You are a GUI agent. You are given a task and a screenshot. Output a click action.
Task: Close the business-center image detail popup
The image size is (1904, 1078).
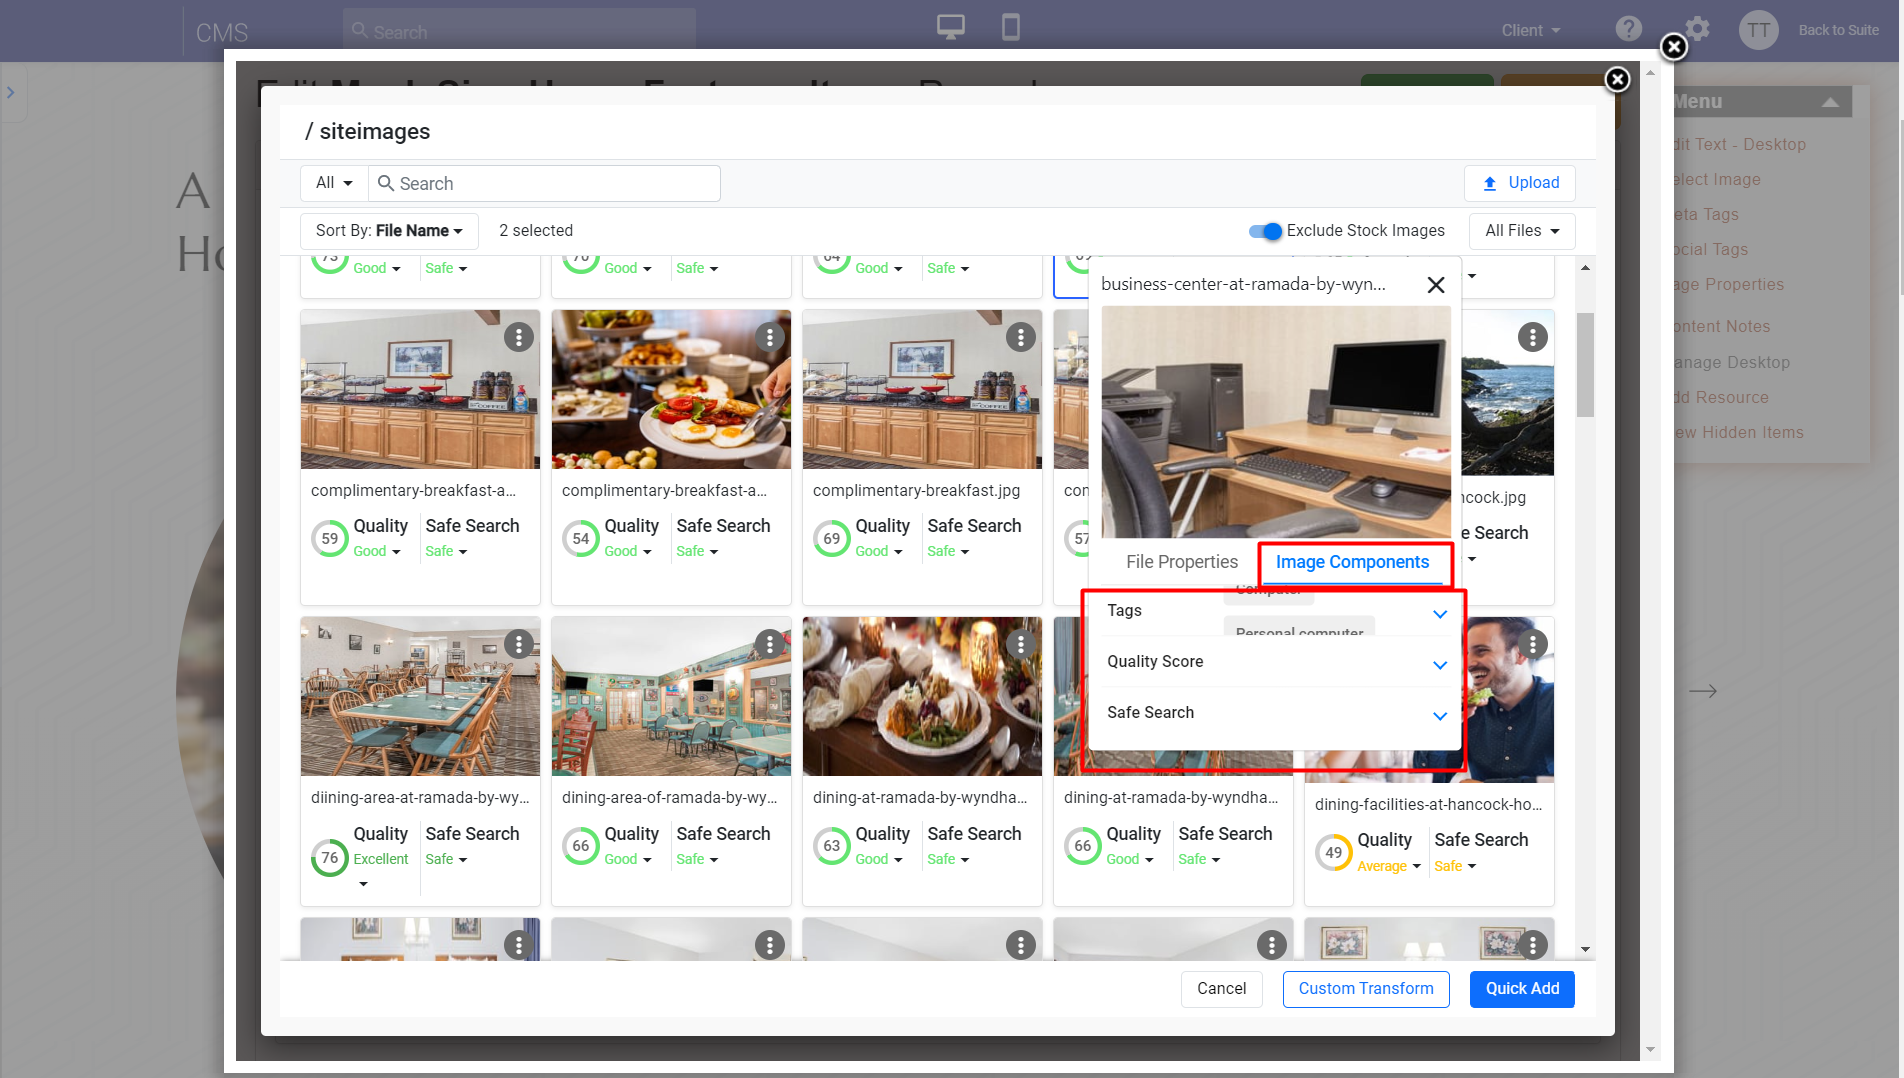(1436, 285)
